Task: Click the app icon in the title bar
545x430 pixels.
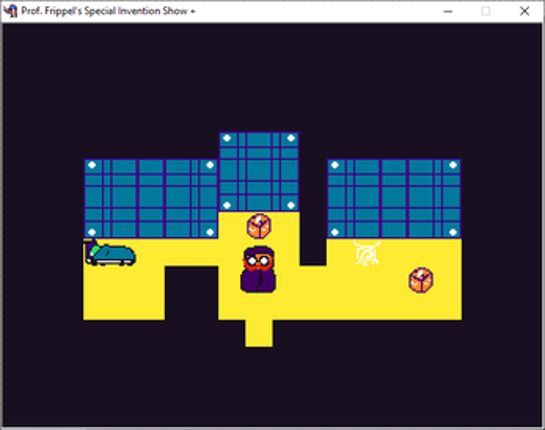Action: pos(10,11)
